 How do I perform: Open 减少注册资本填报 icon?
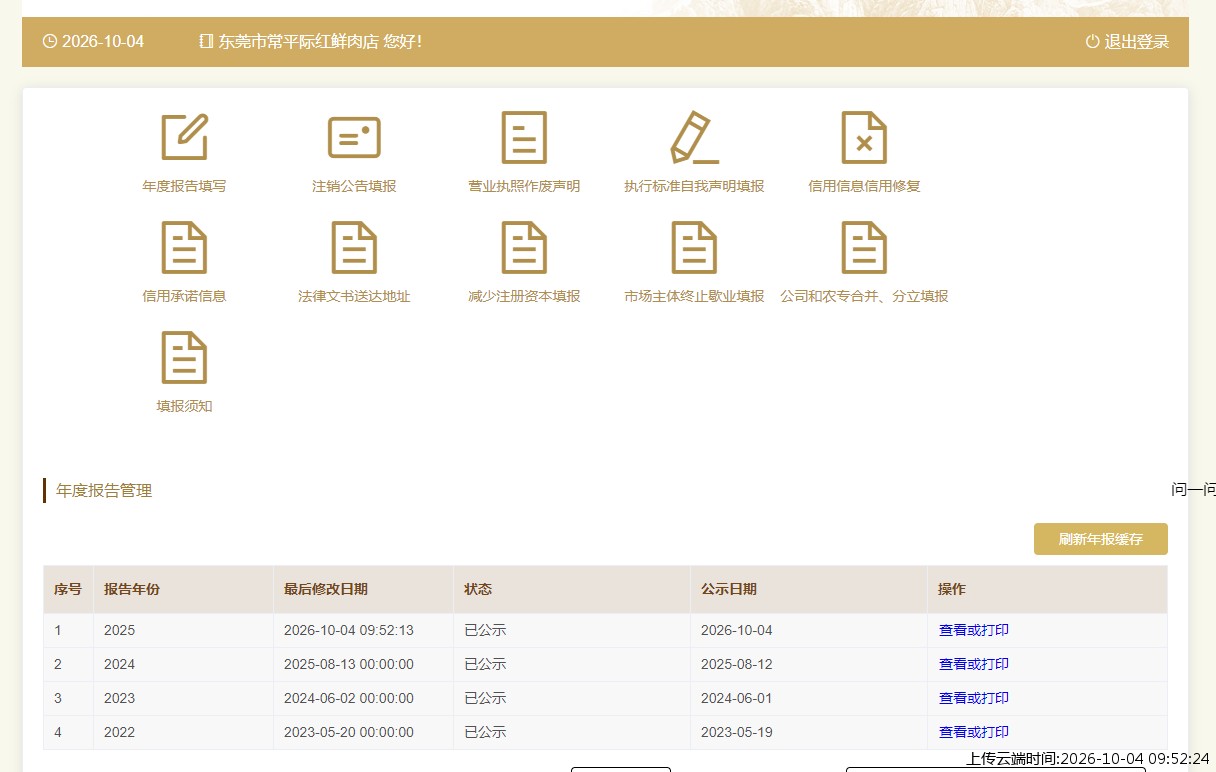tap(524, 247)
